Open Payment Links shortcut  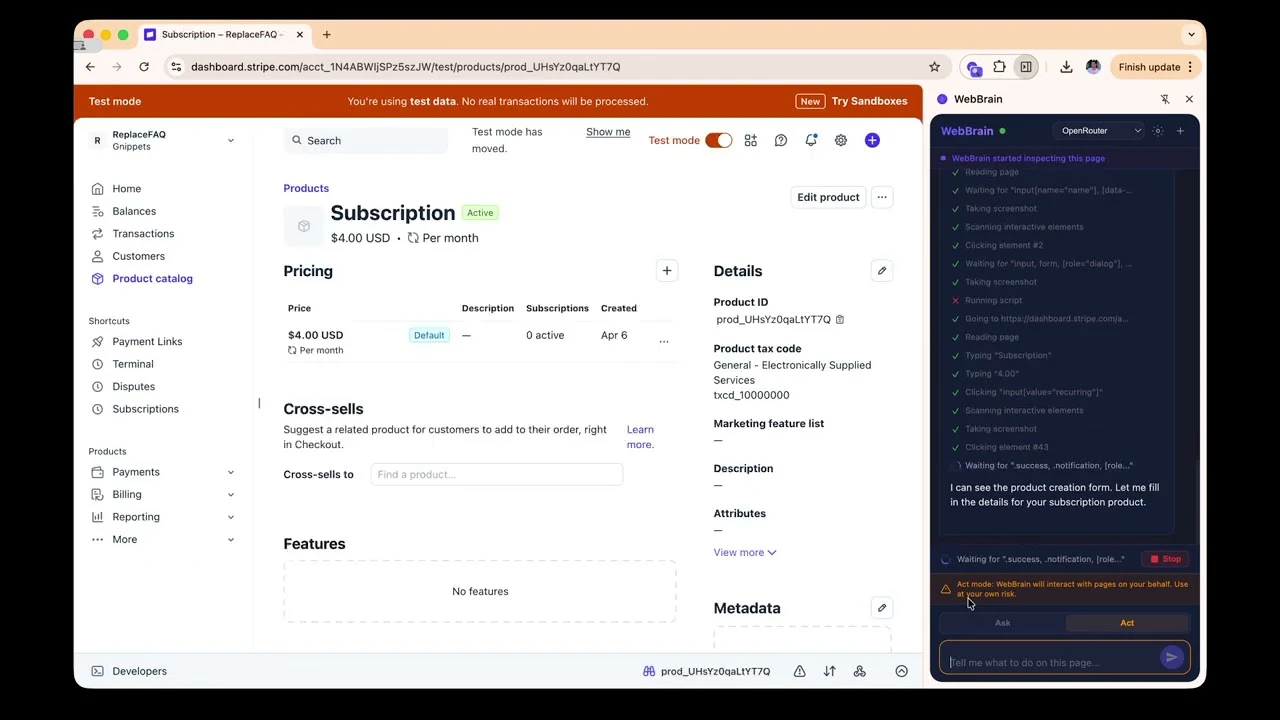[x=147, y=342]
